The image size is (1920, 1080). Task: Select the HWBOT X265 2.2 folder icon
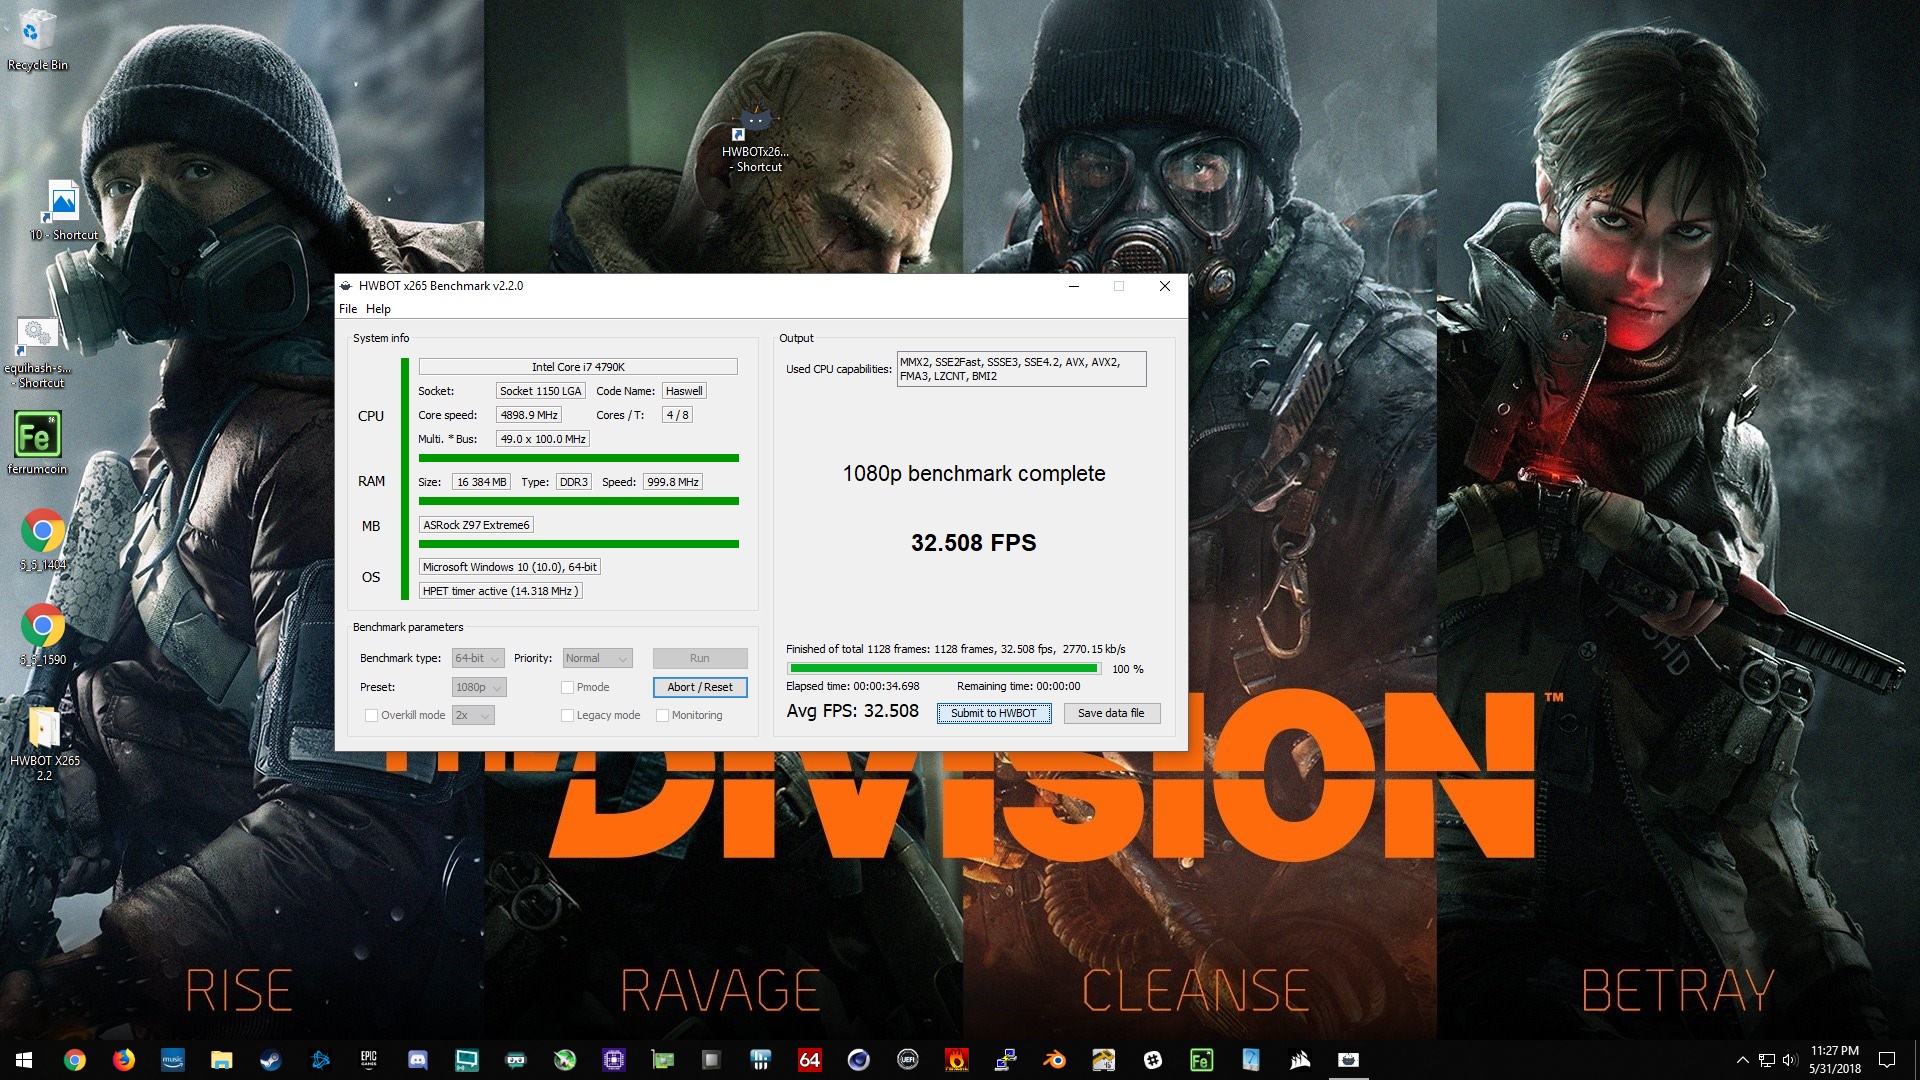(x=44, y=744)
